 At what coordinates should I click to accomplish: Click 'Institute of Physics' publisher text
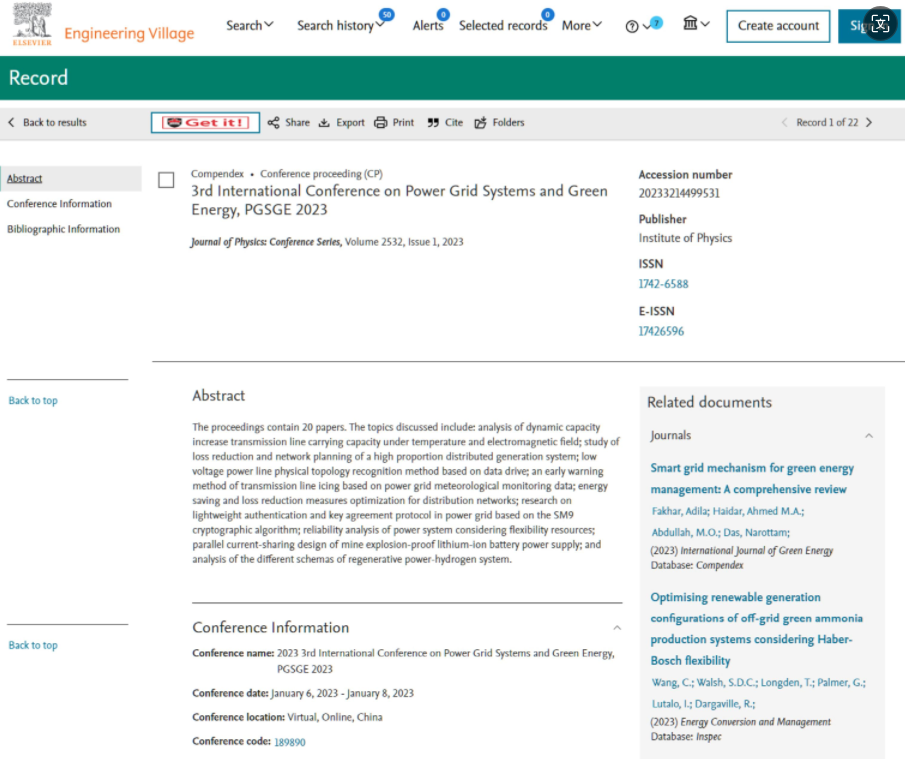(685, 238)
